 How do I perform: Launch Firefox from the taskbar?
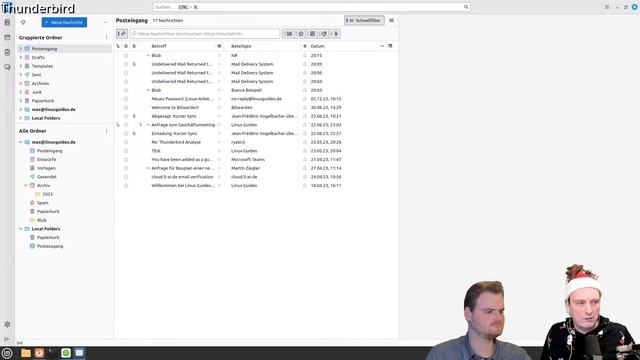[39, 353]
